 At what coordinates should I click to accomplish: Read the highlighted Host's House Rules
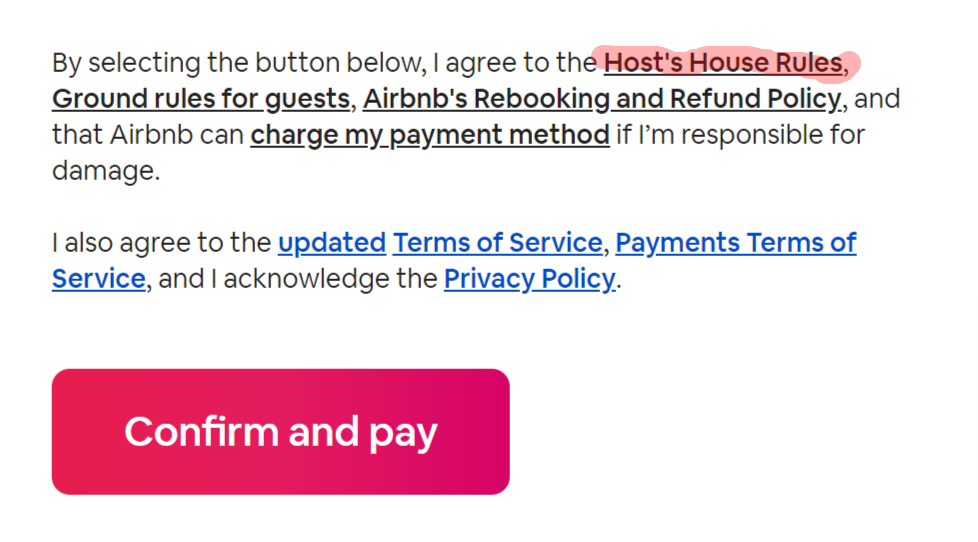pyautogui.click(x=723, y=63)
